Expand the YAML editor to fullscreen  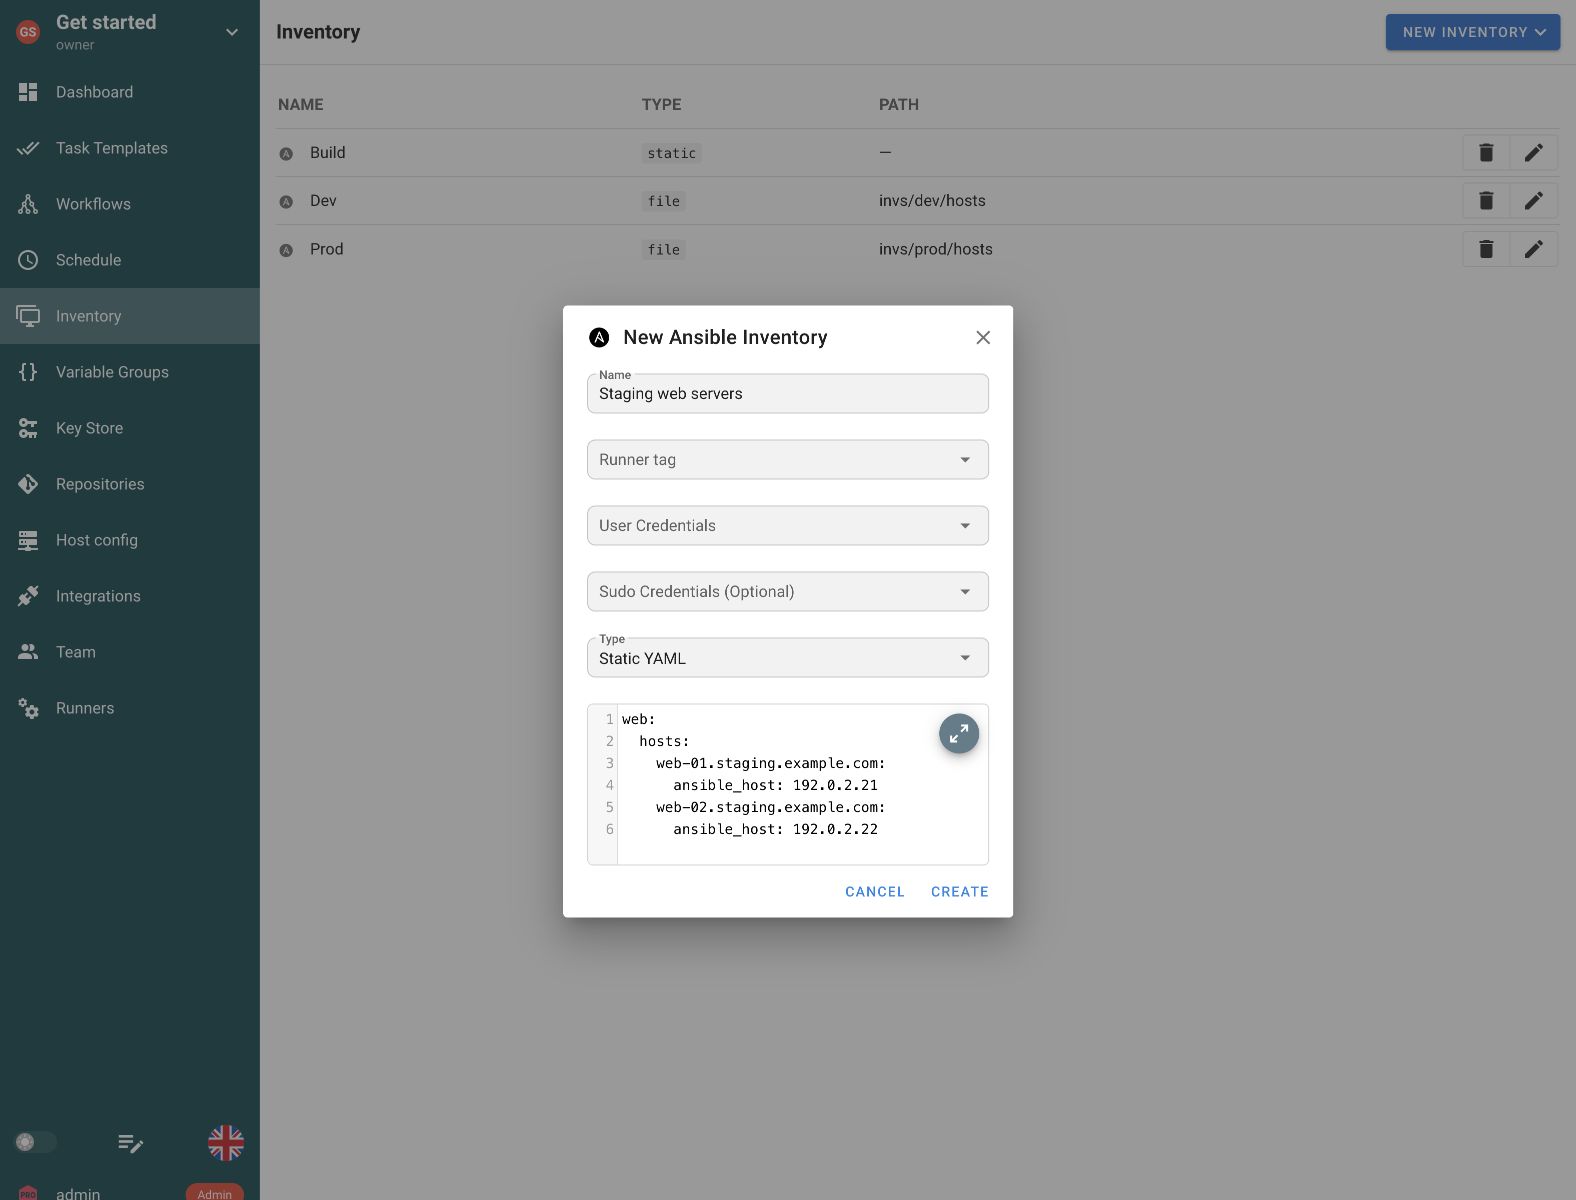[x=959, y=734]
